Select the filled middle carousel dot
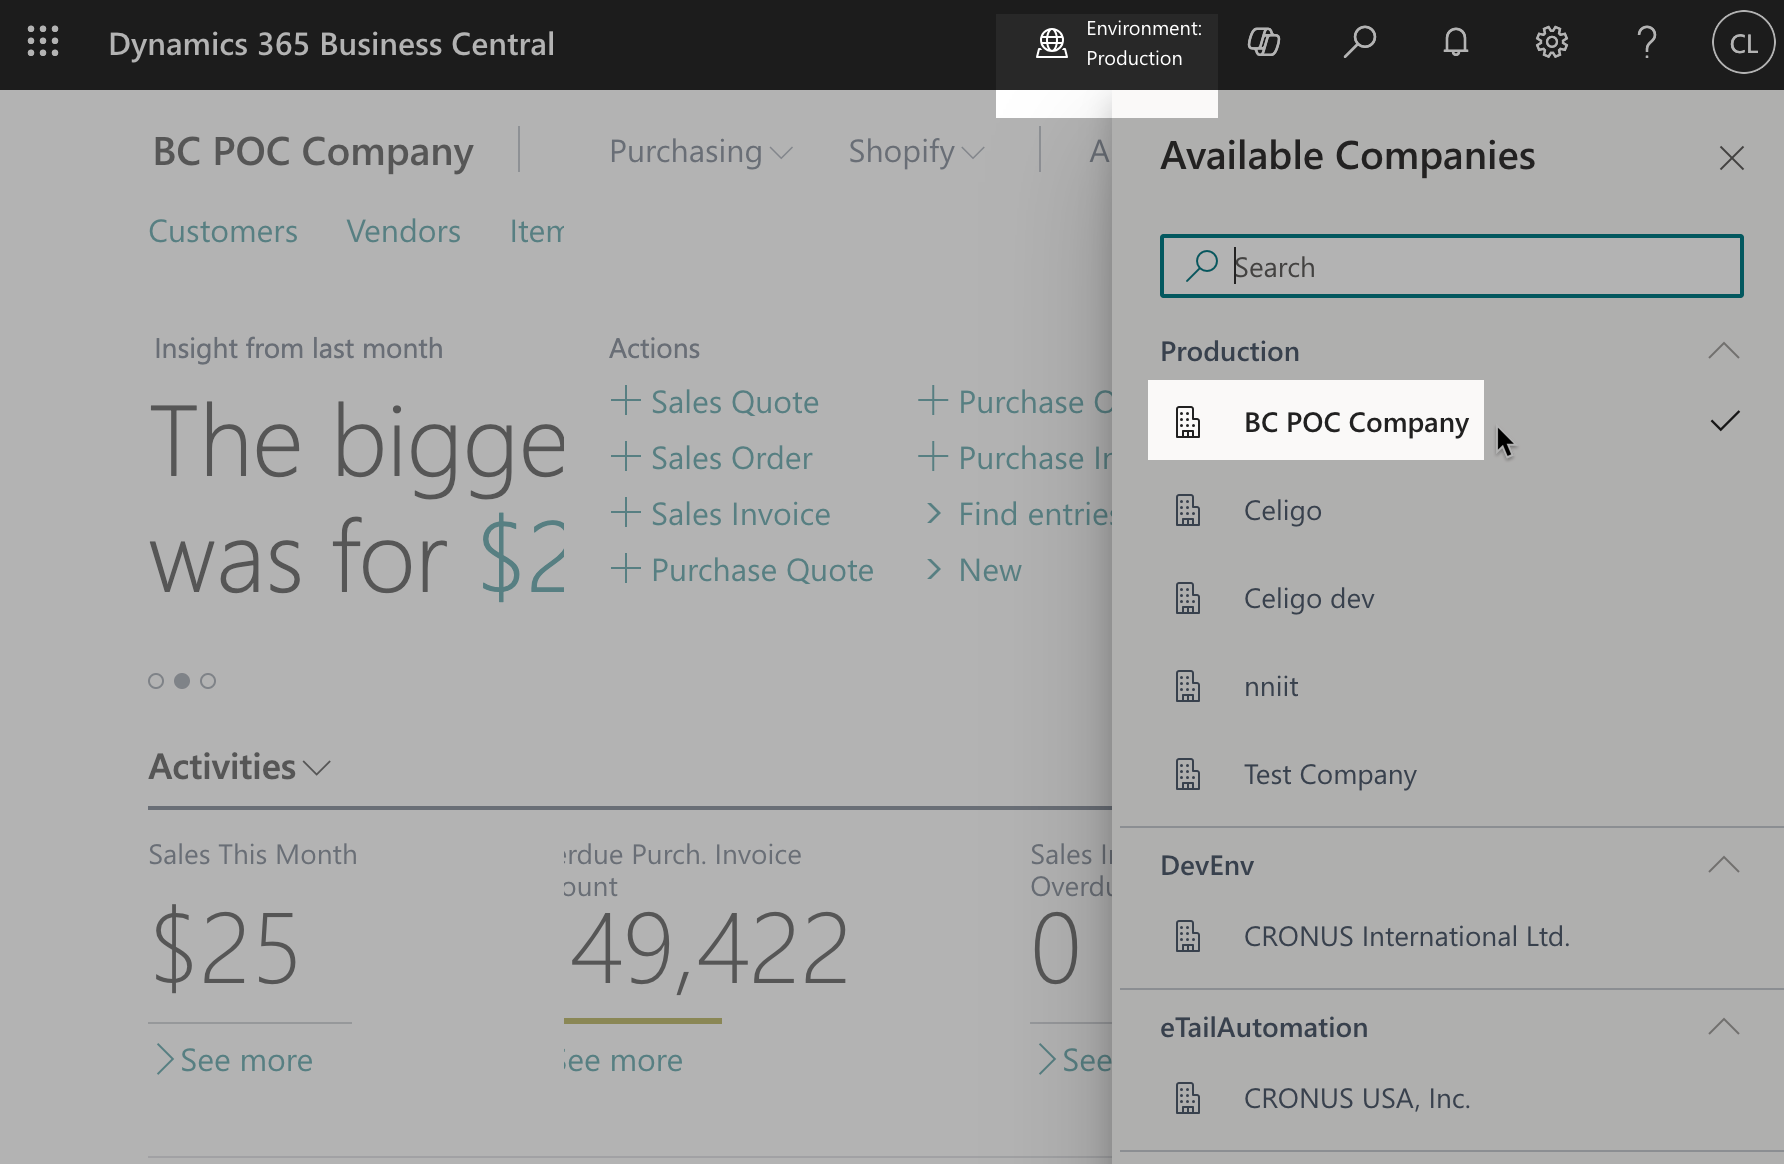 [x=182, y=681]
